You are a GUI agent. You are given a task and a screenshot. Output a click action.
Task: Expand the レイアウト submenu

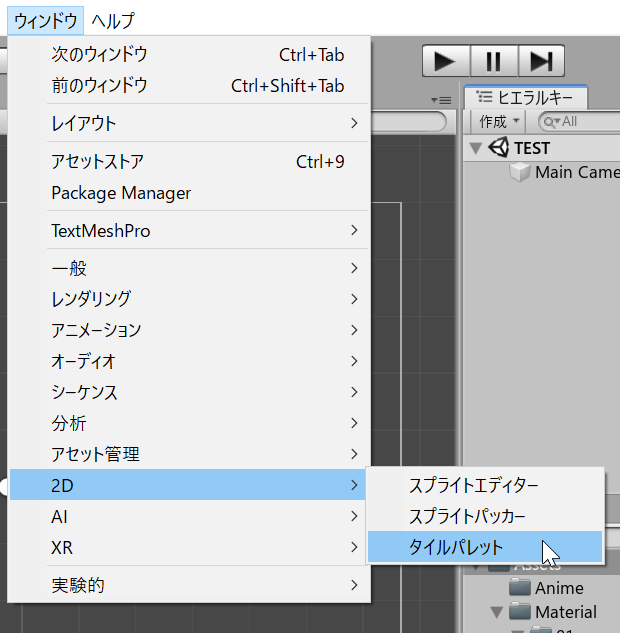(x=190, y=123)
